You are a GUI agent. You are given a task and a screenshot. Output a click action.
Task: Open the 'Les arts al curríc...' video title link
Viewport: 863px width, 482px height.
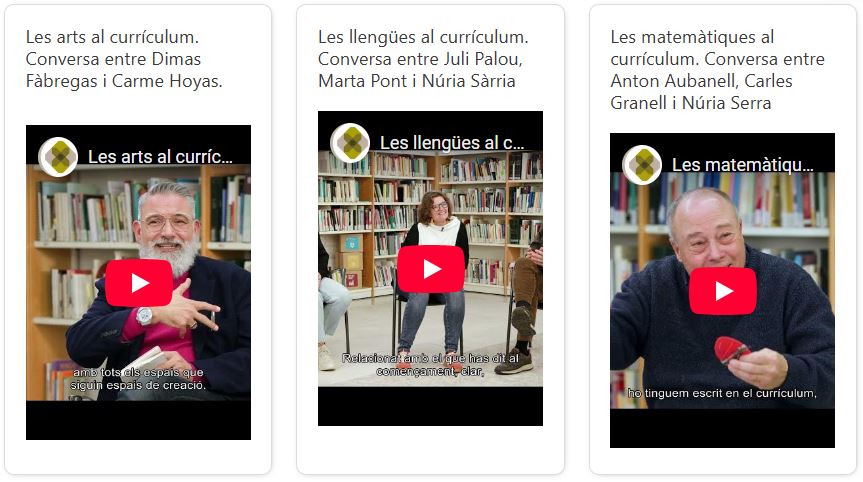(160, 157)
